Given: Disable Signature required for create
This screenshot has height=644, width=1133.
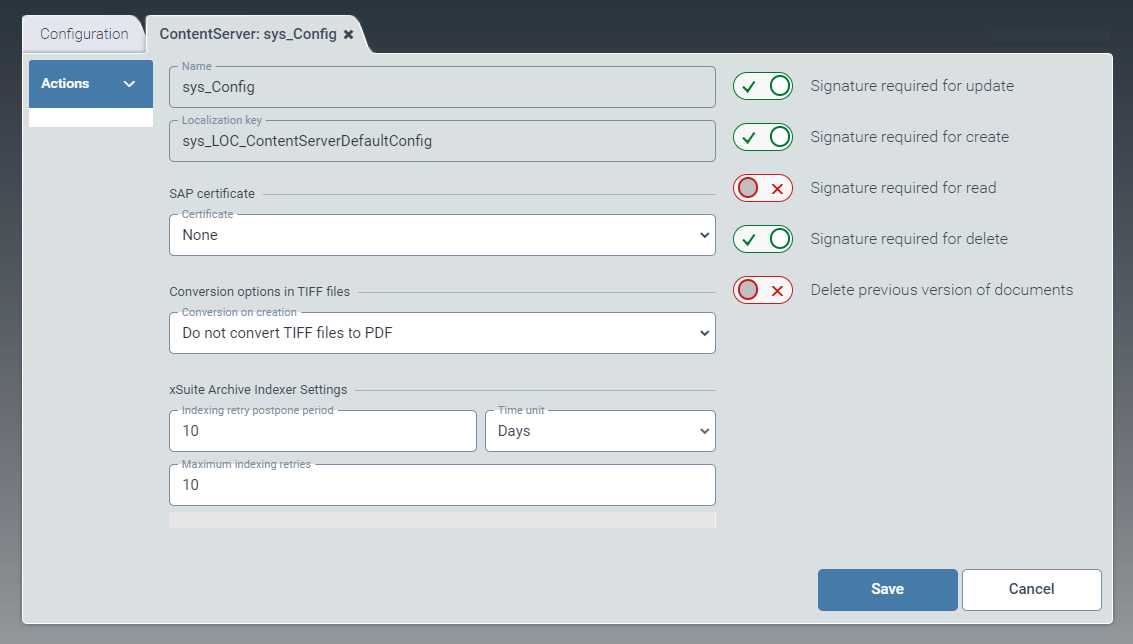Looking at the screenshot, I should click(763, 137).
